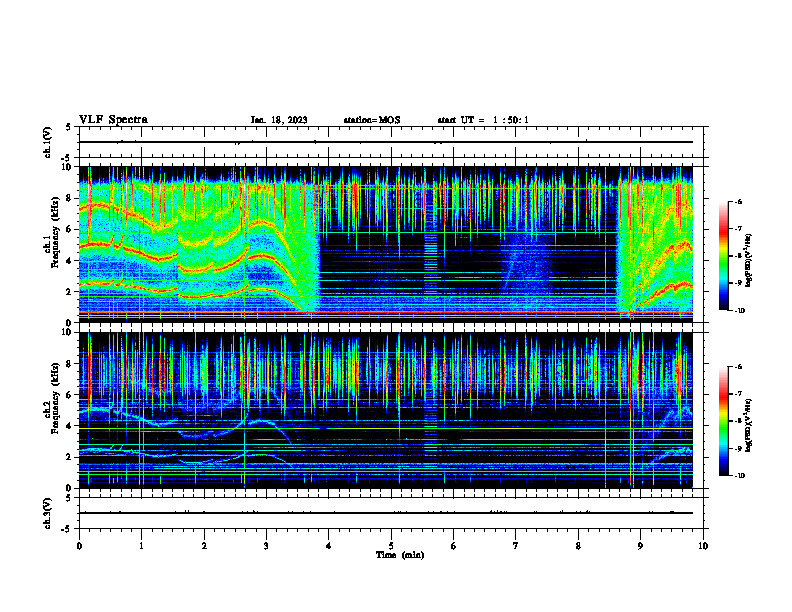Viewport: 792px width, 612px height.
Task: Click inside the ch.2 spectrogram panel
Action: point(385,410)
